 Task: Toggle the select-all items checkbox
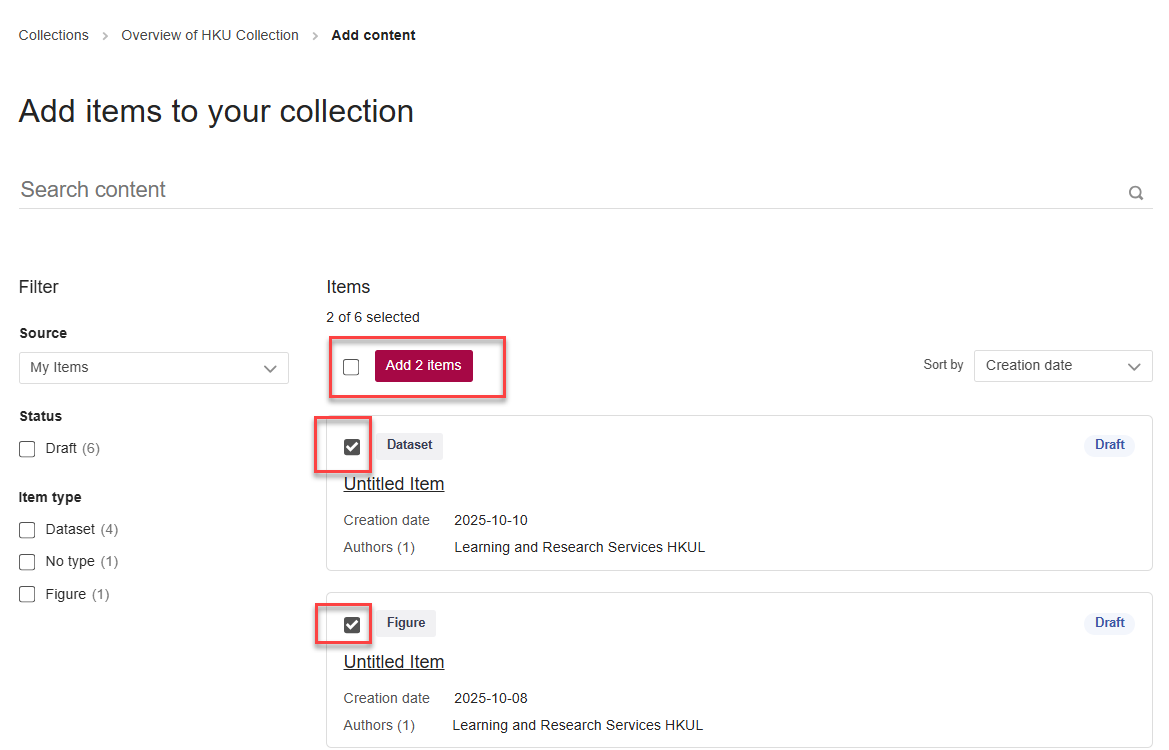pos(351,367)
